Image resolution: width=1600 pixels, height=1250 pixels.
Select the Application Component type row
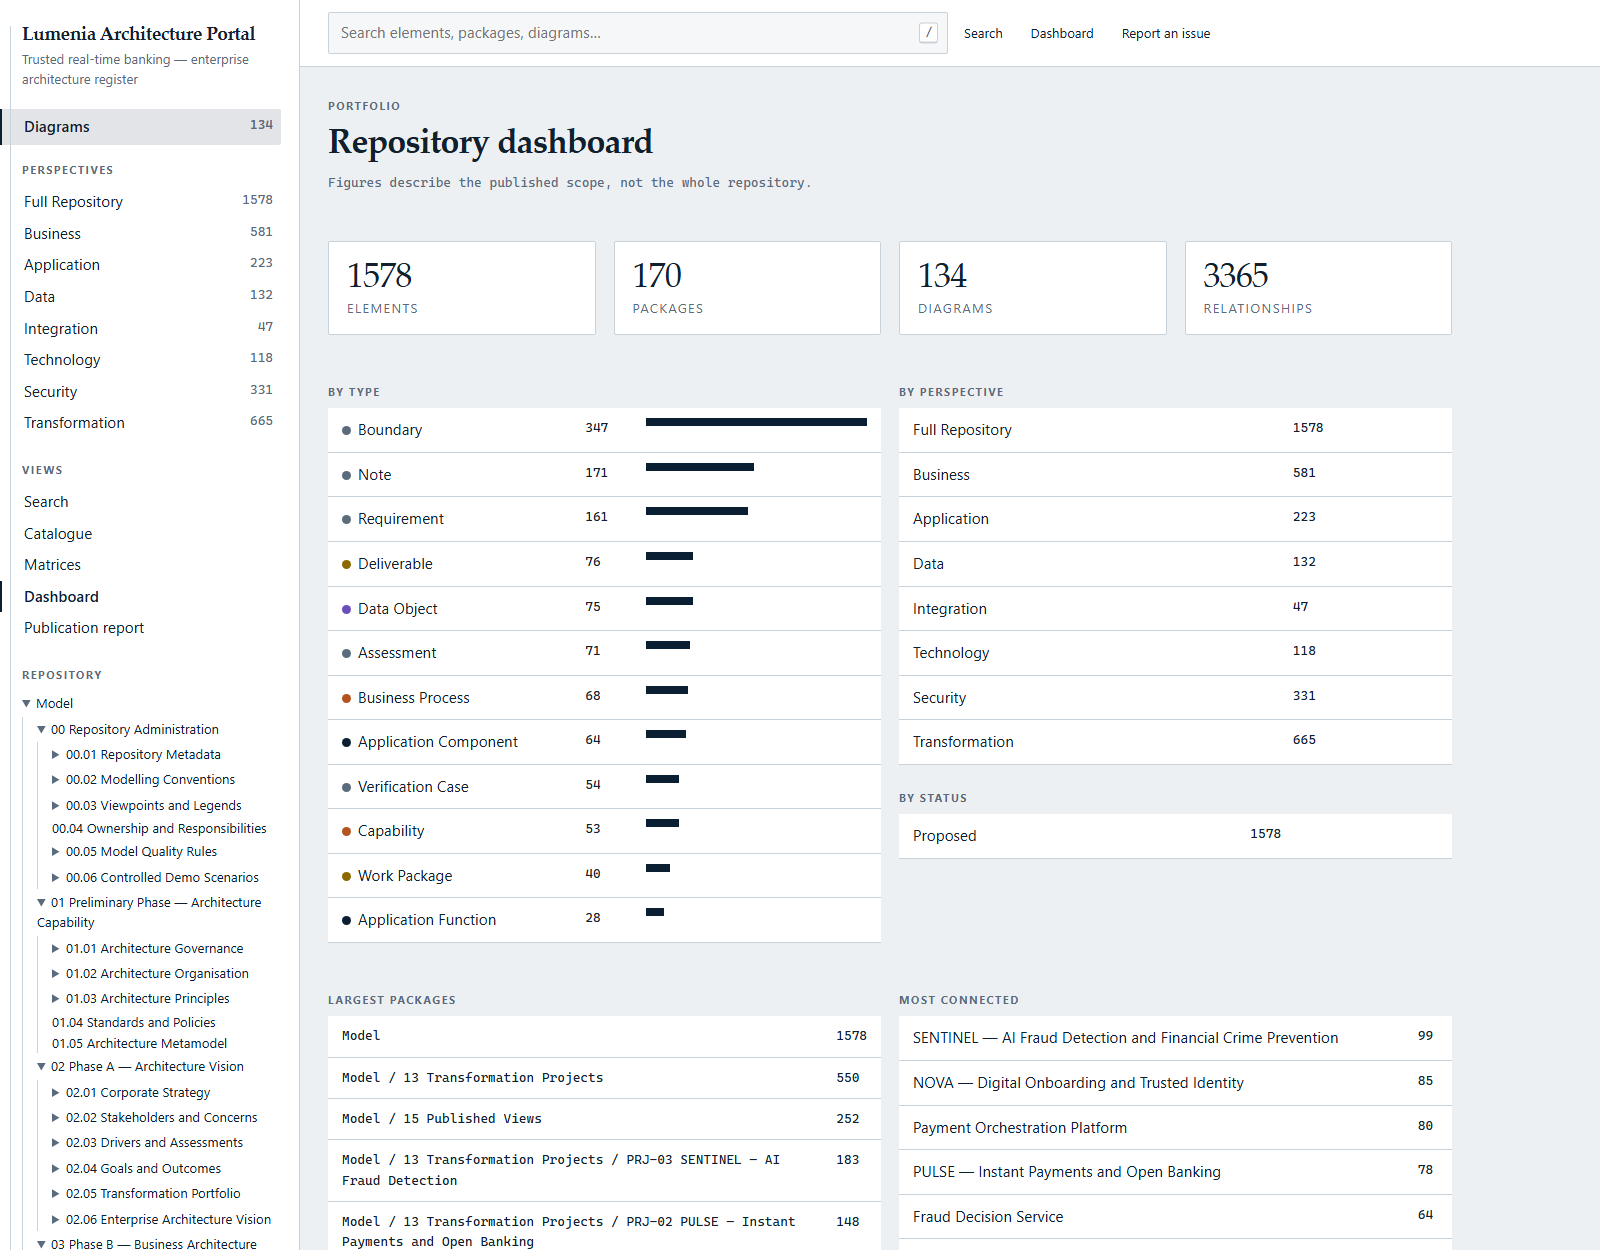coord(604,742)
